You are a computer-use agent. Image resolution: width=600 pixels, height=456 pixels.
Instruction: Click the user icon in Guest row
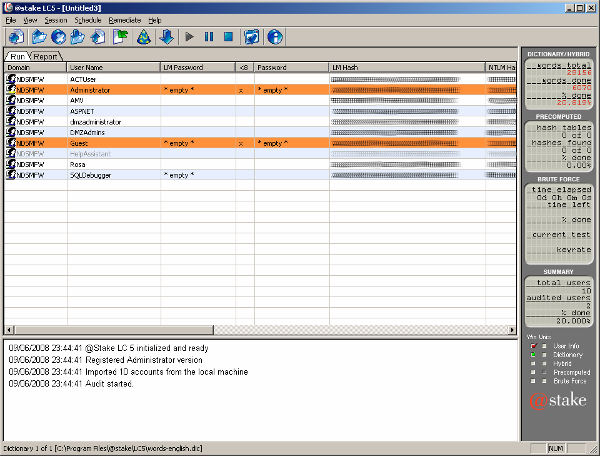pyautogui.click(x=11, y=143)
